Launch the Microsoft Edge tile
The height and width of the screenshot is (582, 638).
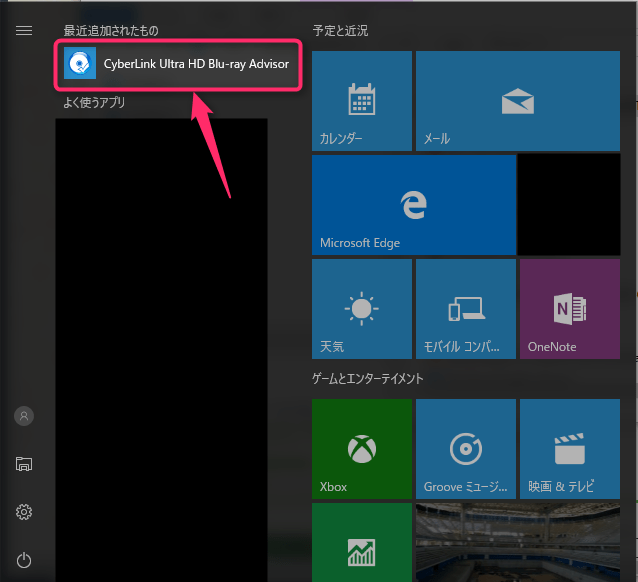click(x=414, y=205)
